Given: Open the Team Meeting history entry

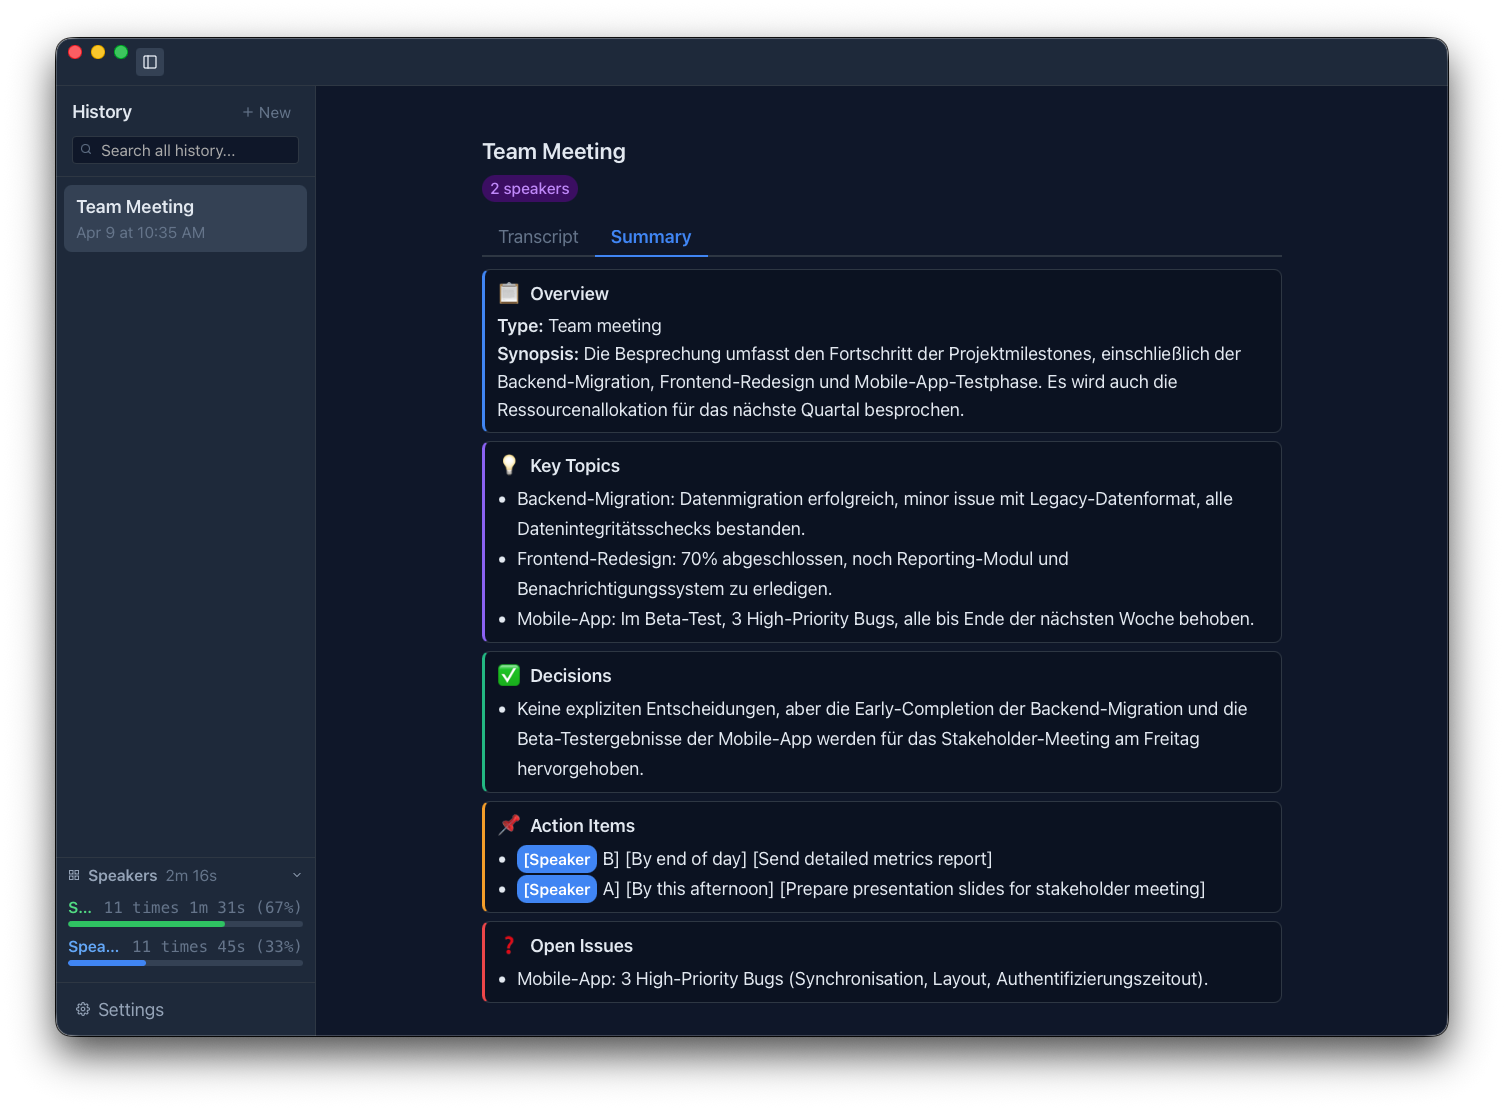Looking at the screenshot, I should pyautogui.click(x=185, y=218).
